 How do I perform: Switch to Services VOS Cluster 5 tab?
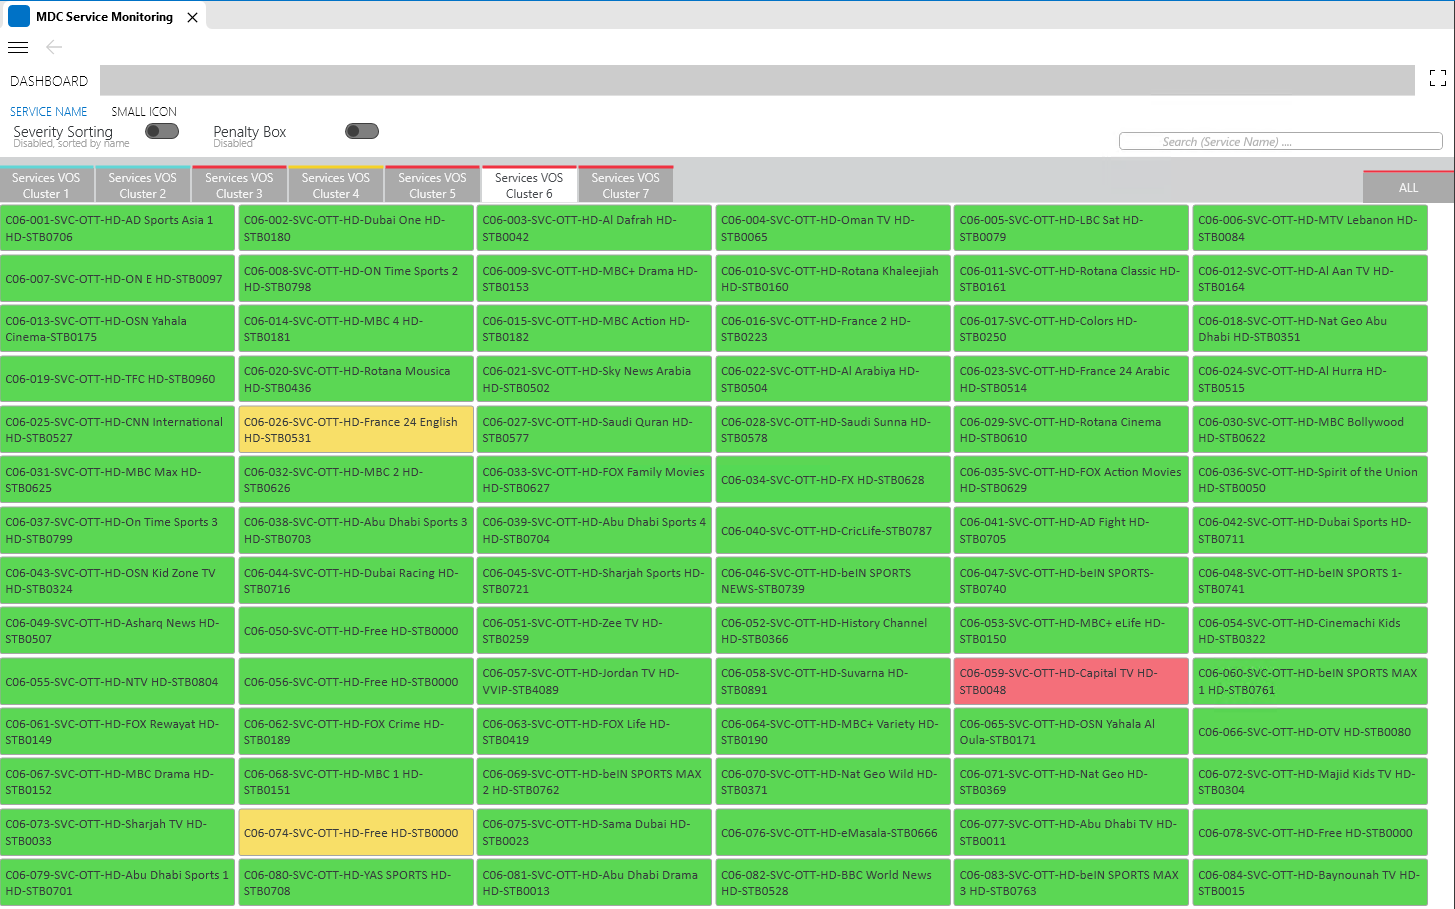pos(432,184)
